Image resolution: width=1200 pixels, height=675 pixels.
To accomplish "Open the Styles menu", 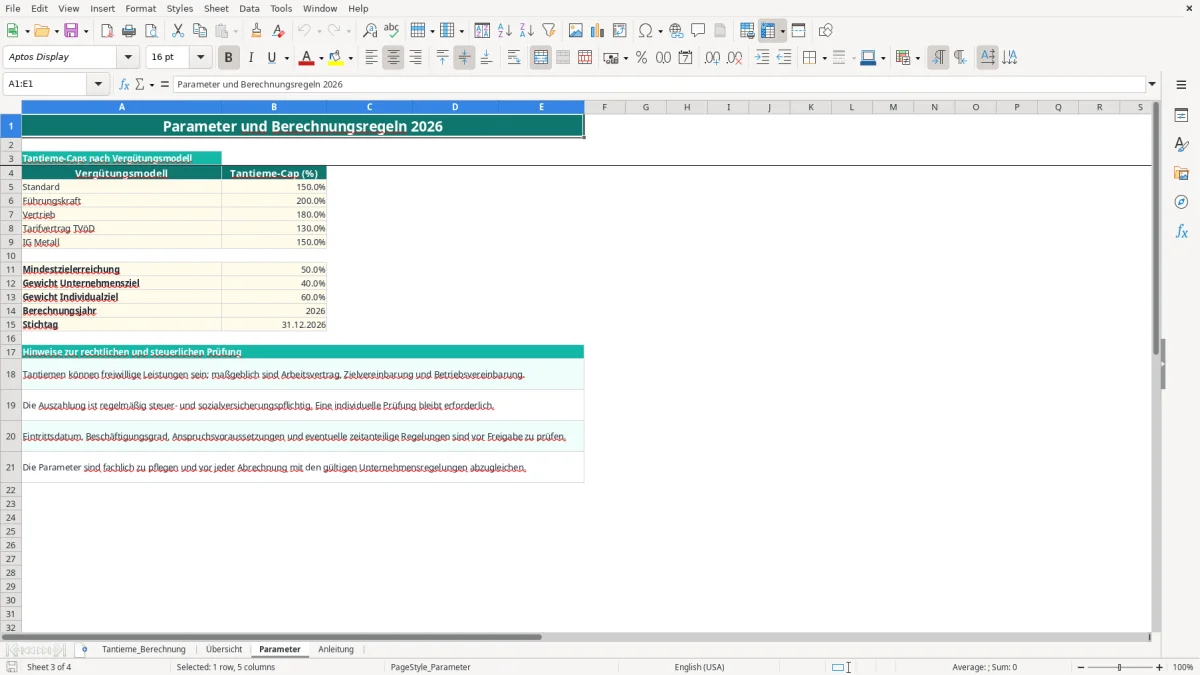I will click(x=180, y=8).
